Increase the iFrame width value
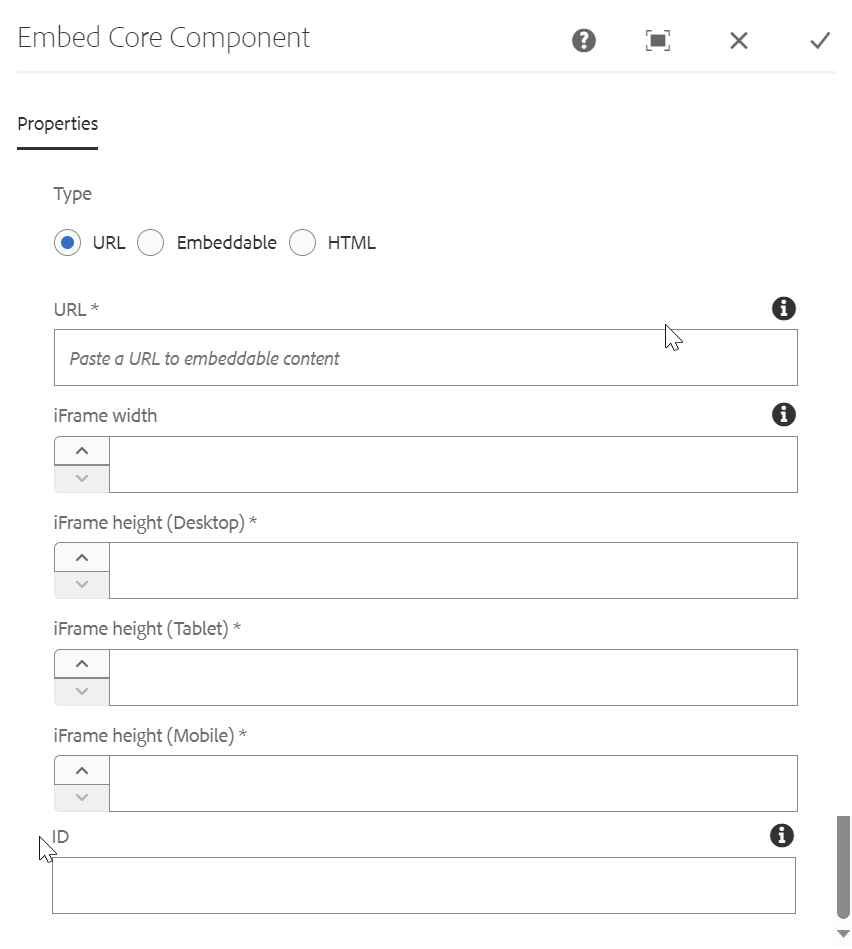The image size is (852, 949). (82, 451)
